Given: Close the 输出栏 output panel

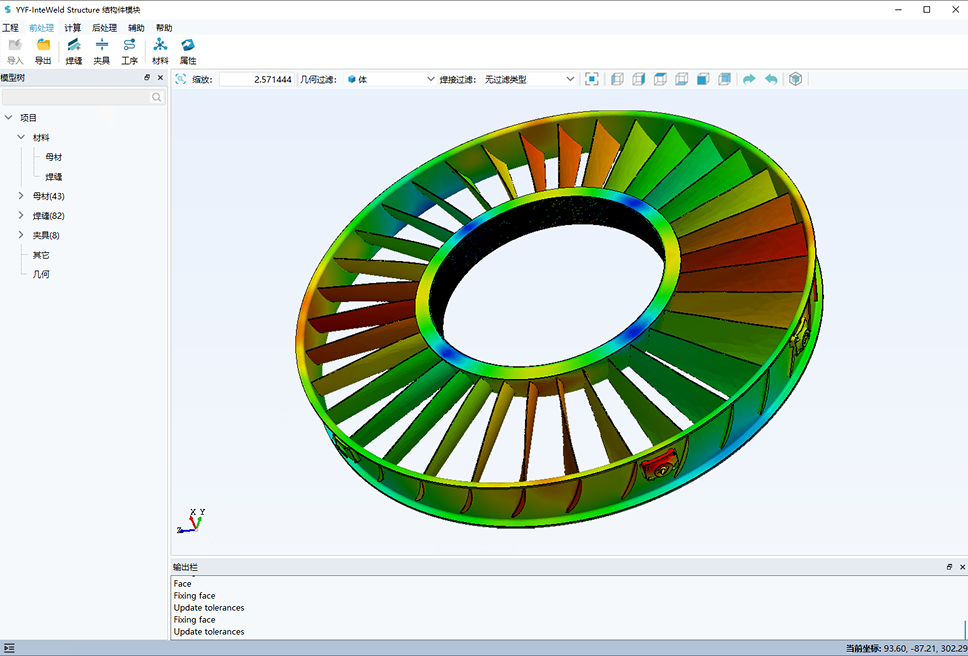Looking at the screenshot, I should [962, 567].
